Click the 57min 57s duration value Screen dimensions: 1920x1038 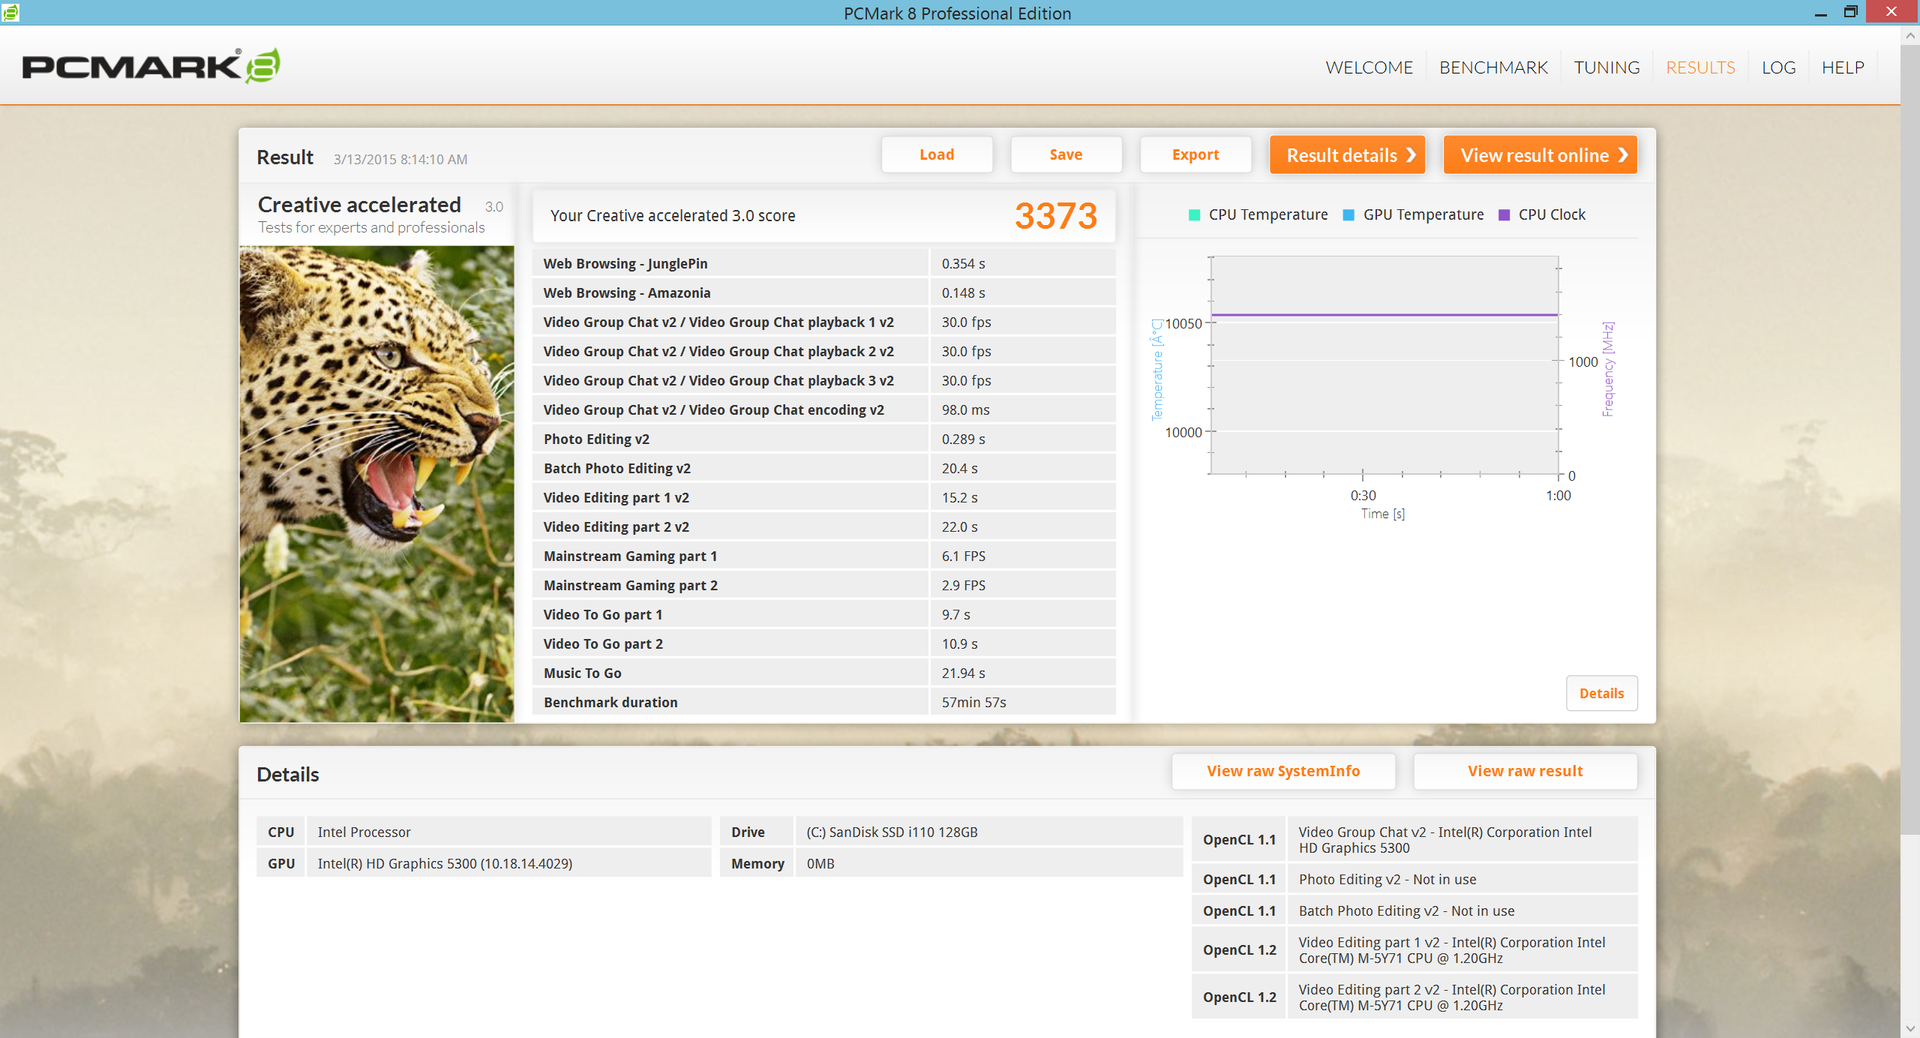click(974, 702)
